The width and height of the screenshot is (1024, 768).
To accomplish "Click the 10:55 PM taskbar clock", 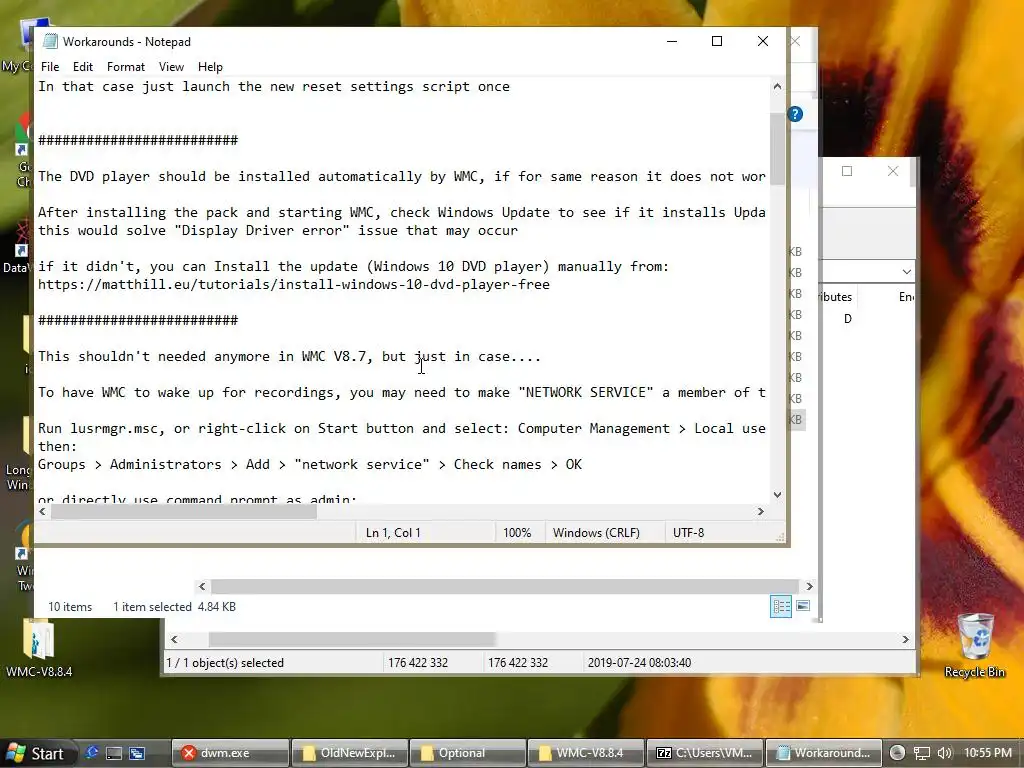I will coord(987,753).
